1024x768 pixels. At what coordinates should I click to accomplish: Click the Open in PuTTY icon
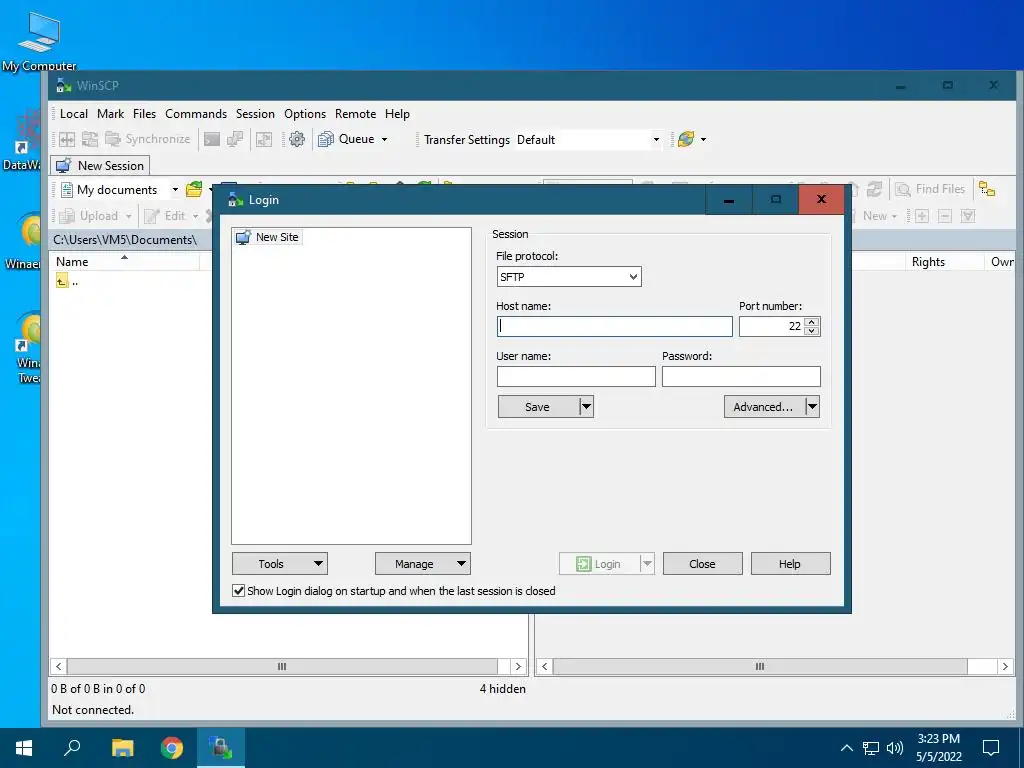point(235,139)
